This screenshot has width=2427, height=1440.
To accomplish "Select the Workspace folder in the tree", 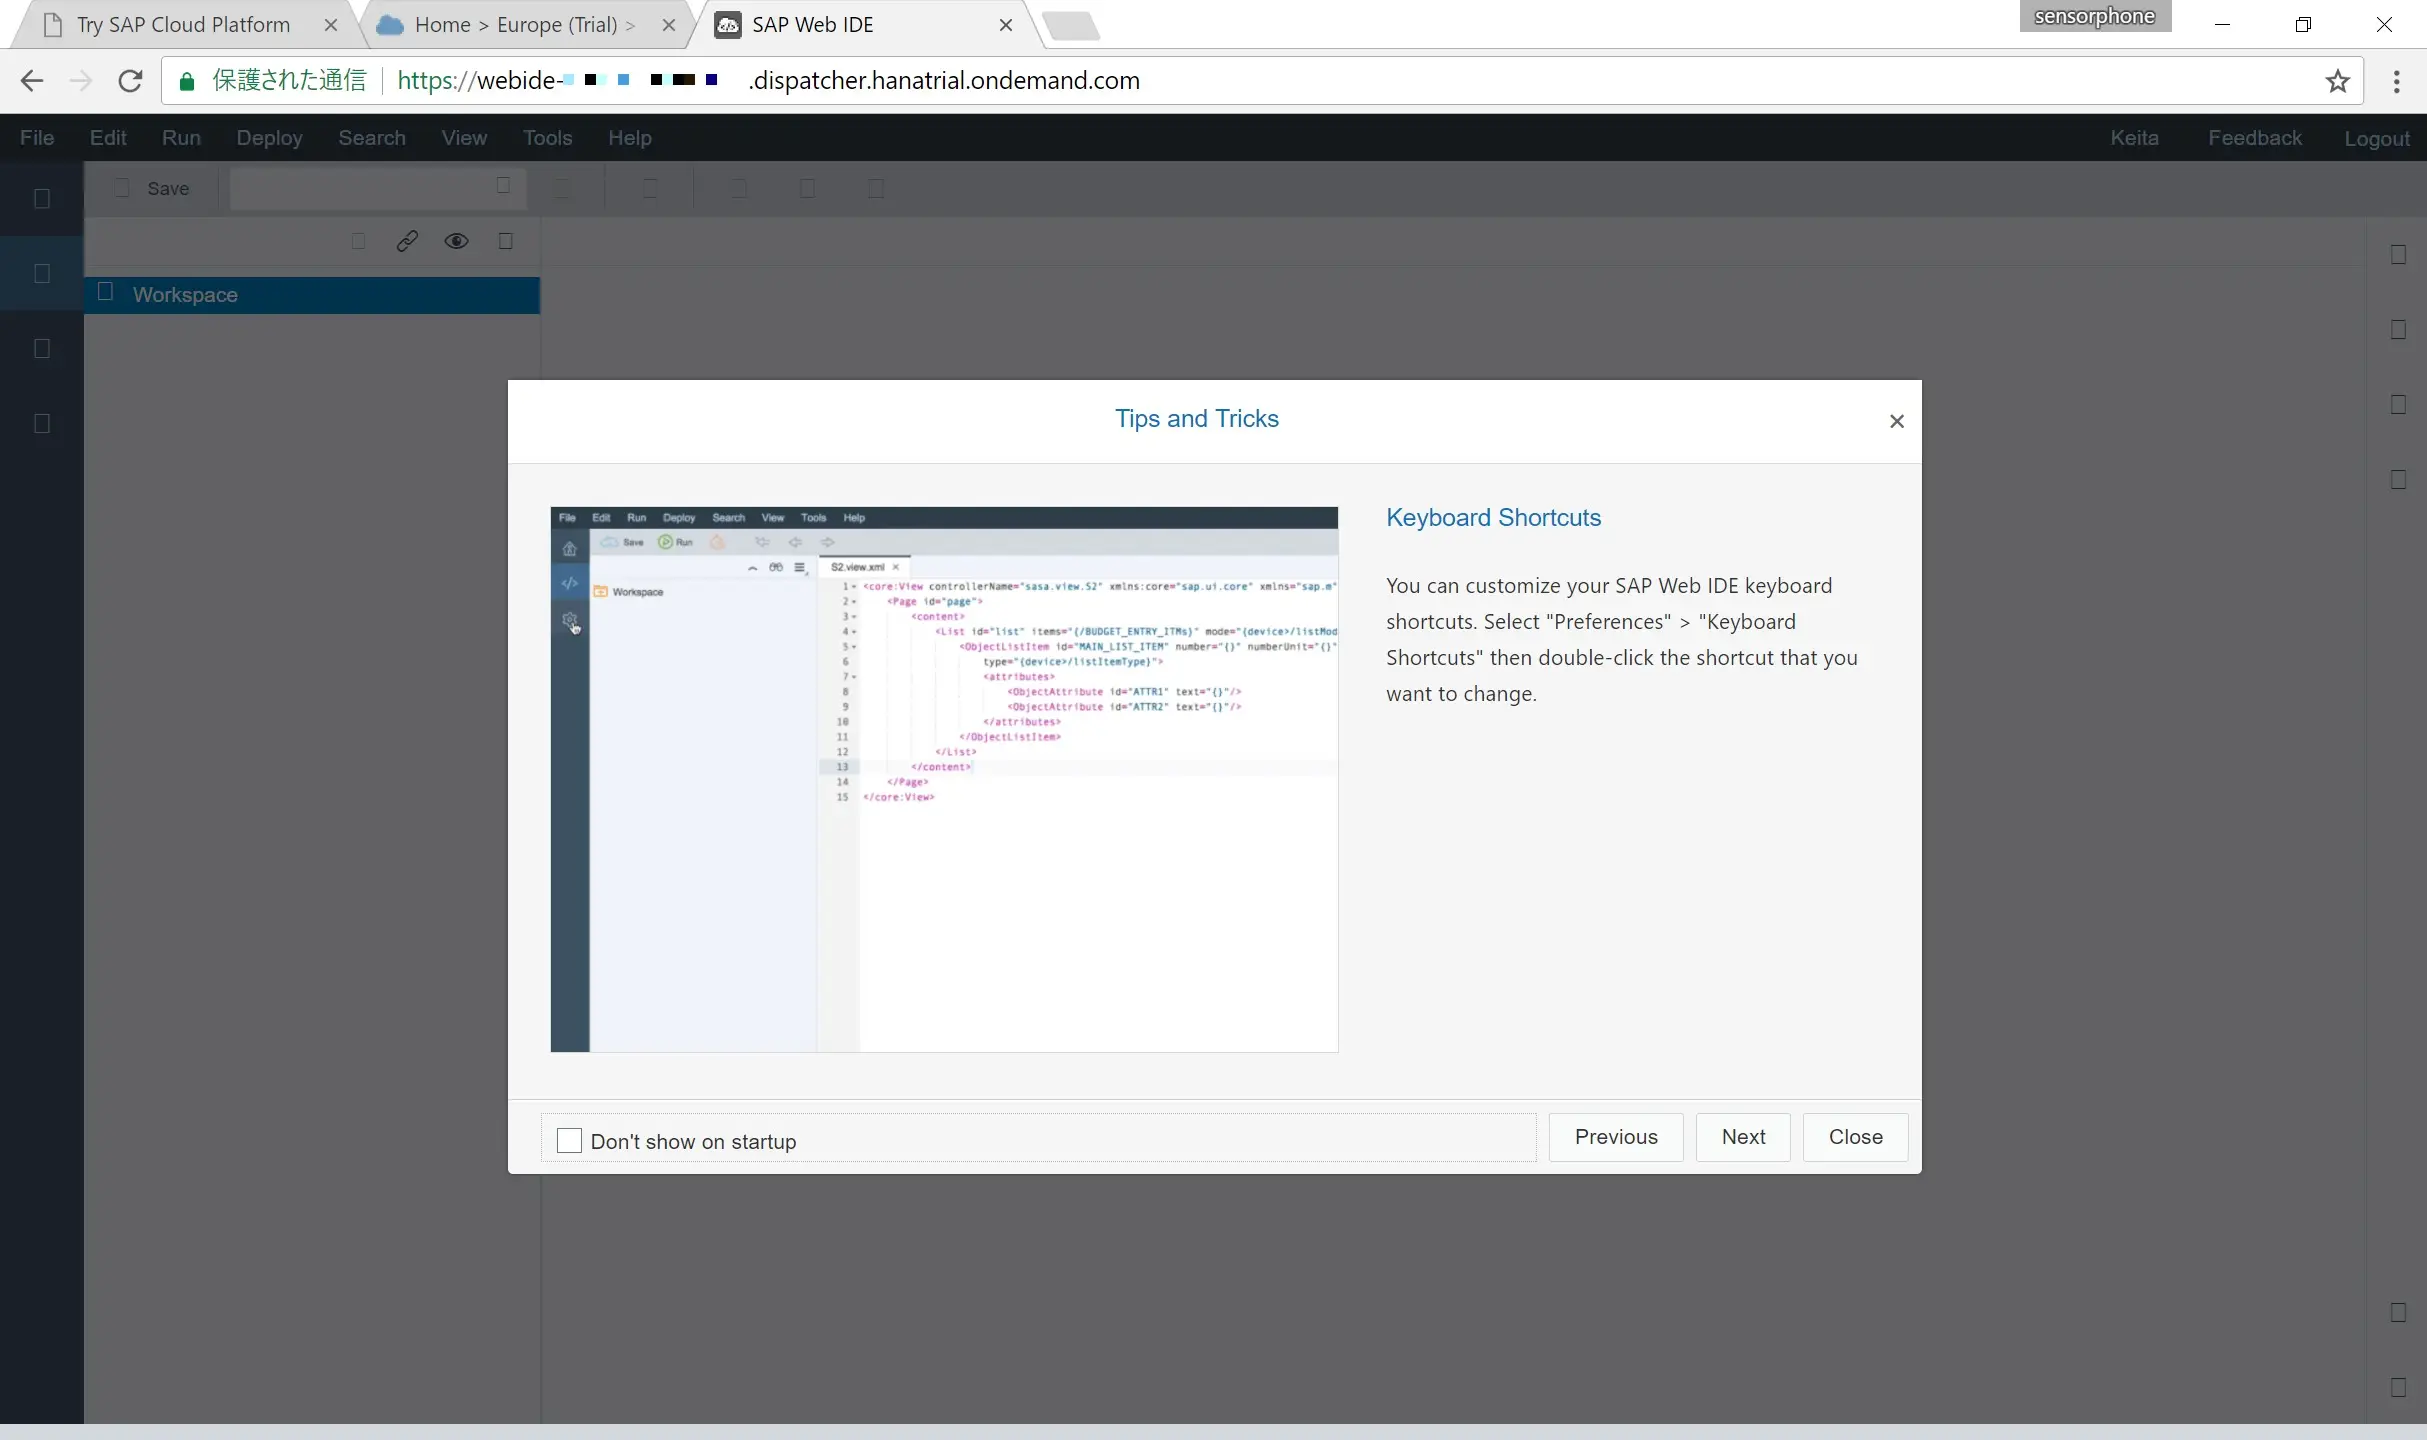I will (312, 295).
